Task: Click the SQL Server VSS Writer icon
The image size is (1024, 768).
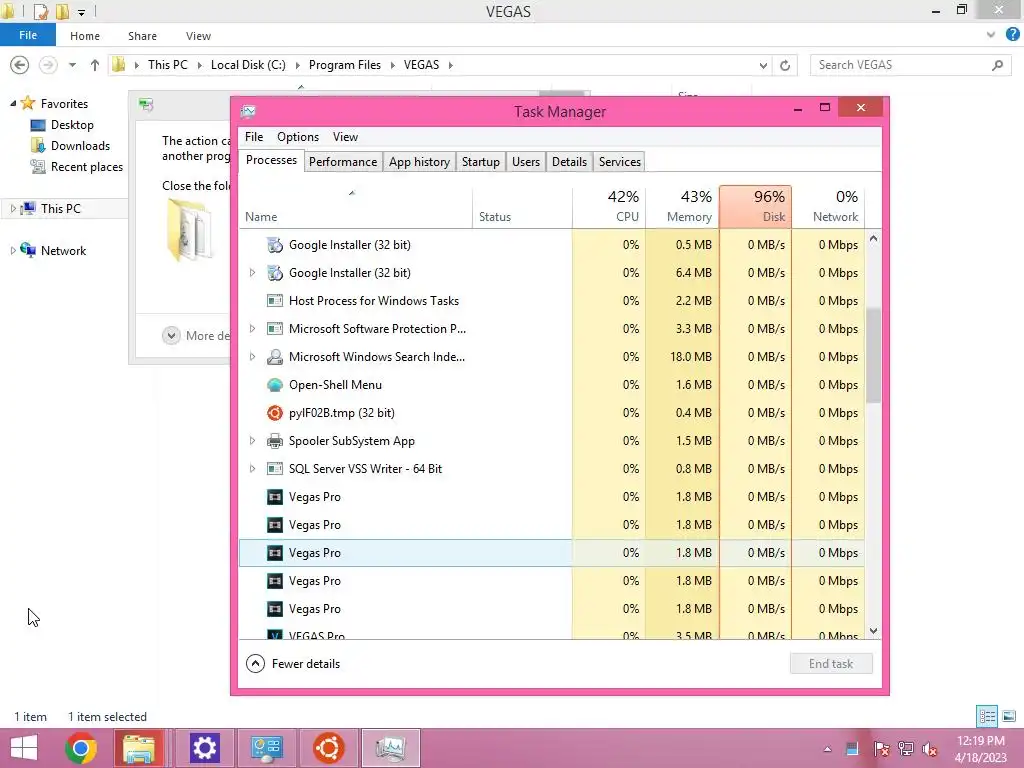Action: click(x=275, y=469)
